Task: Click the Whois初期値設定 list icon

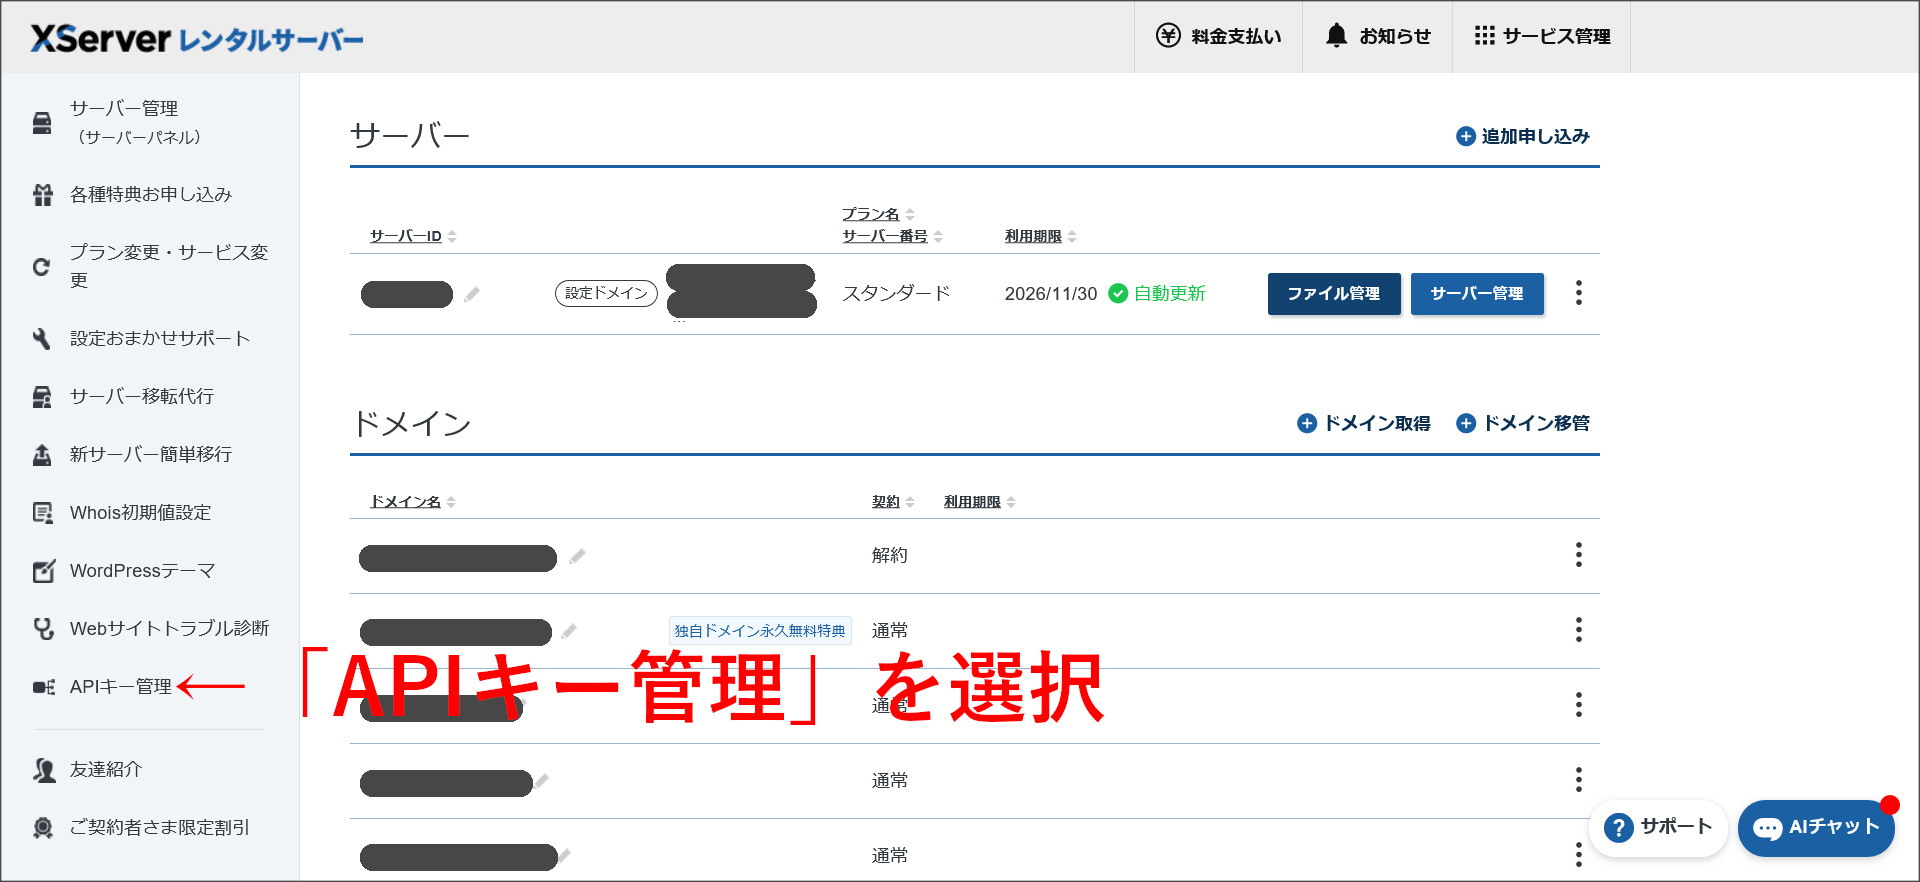Action: pyautogui.click(x=43, y=513)
